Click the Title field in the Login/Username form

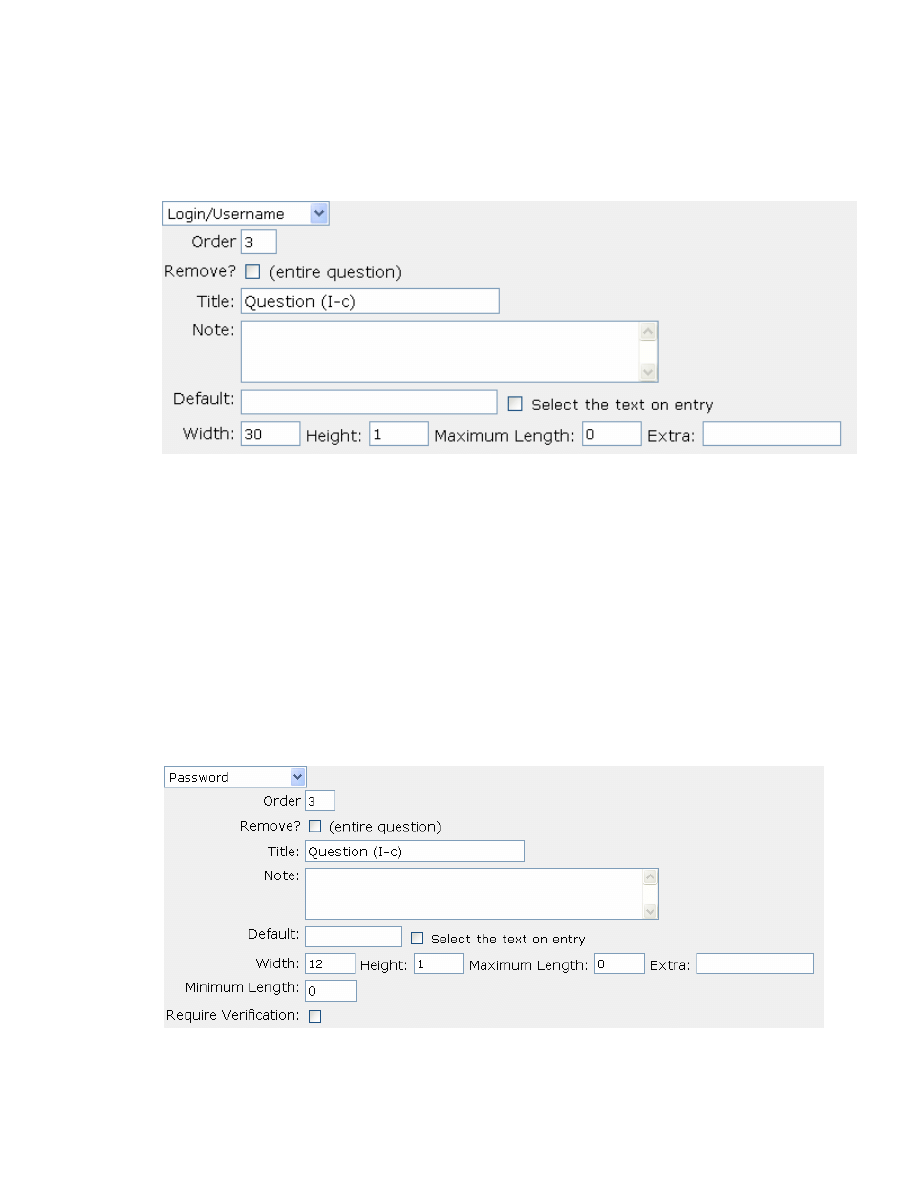pos(369,302)
